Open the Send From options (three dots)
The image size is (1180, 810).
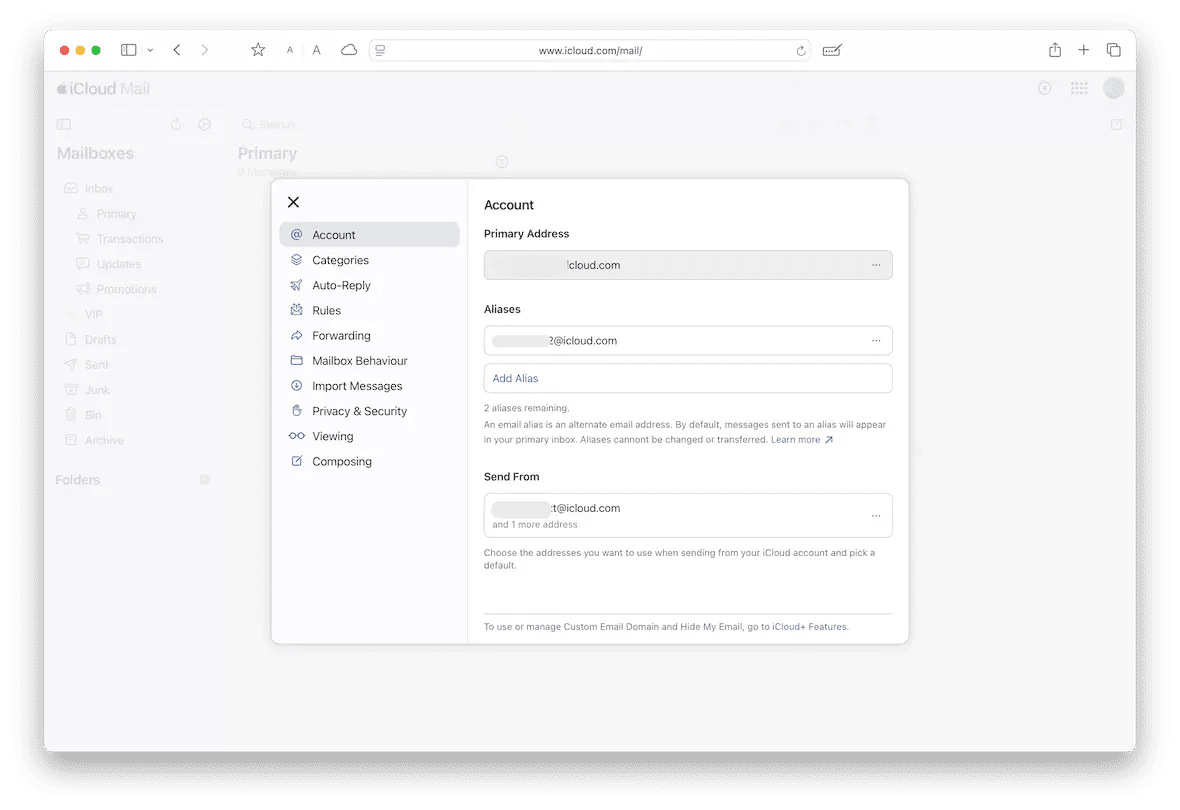(x=876, y=516)
